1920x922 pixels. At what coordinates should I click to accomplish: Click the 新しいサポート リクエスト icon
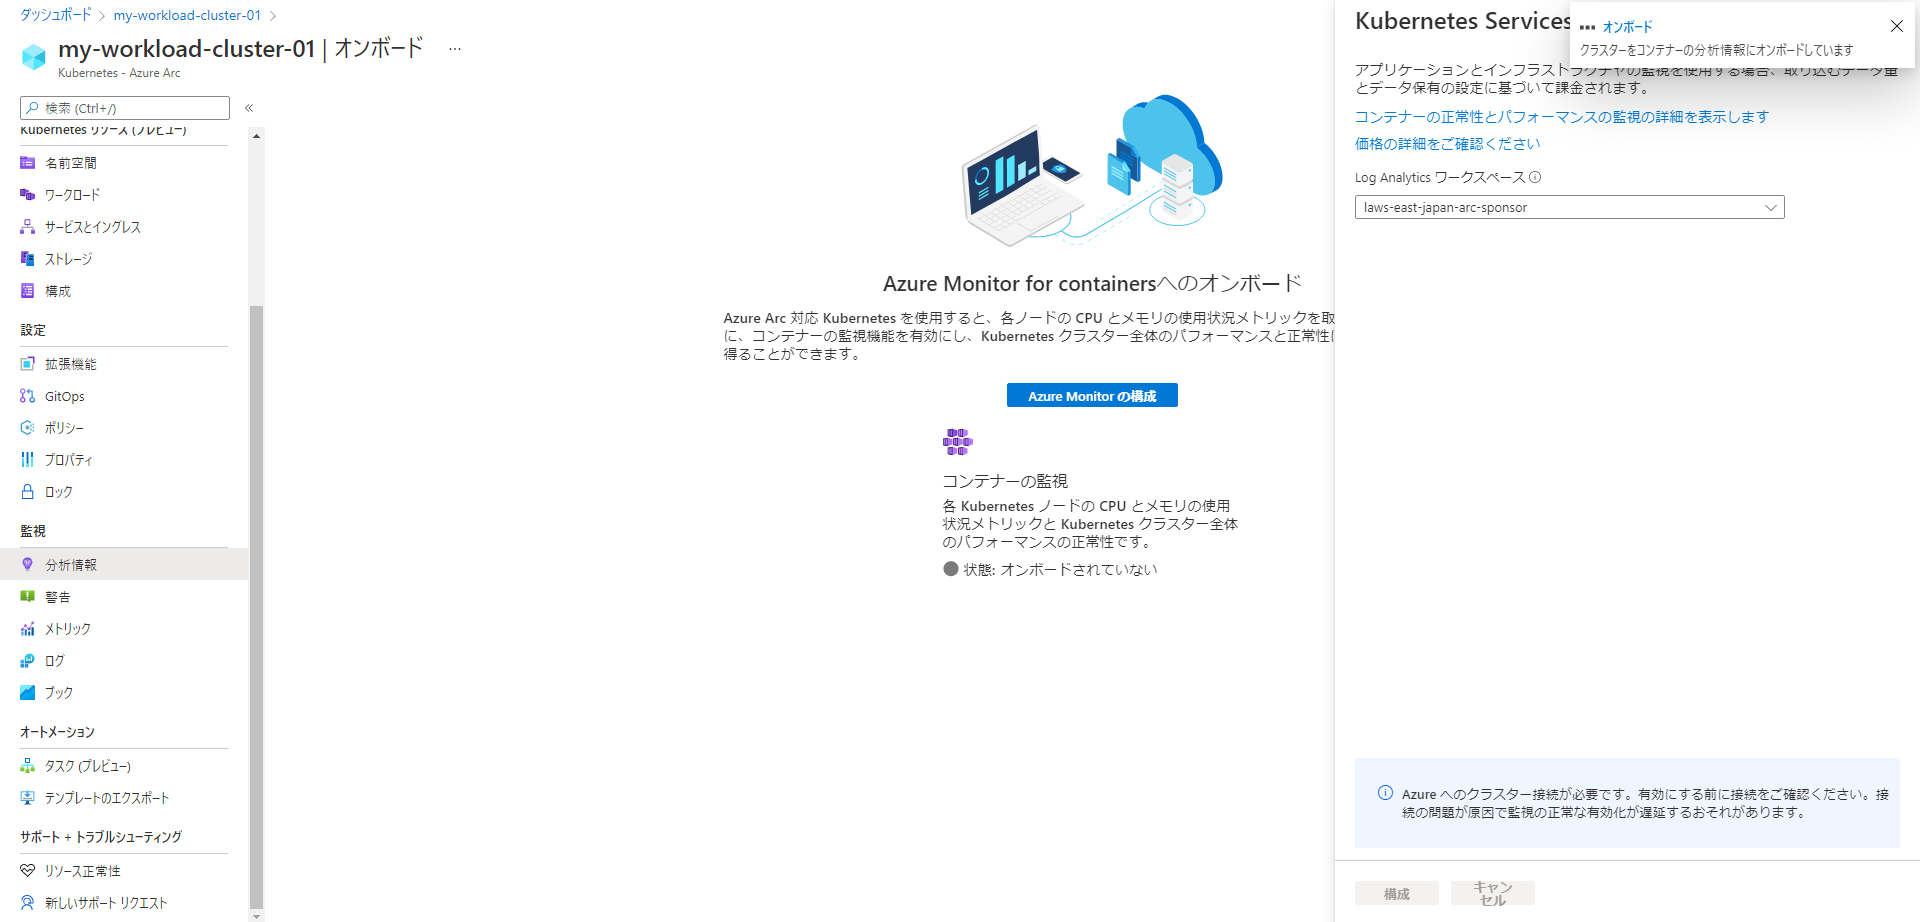click(x=28, y=903)
